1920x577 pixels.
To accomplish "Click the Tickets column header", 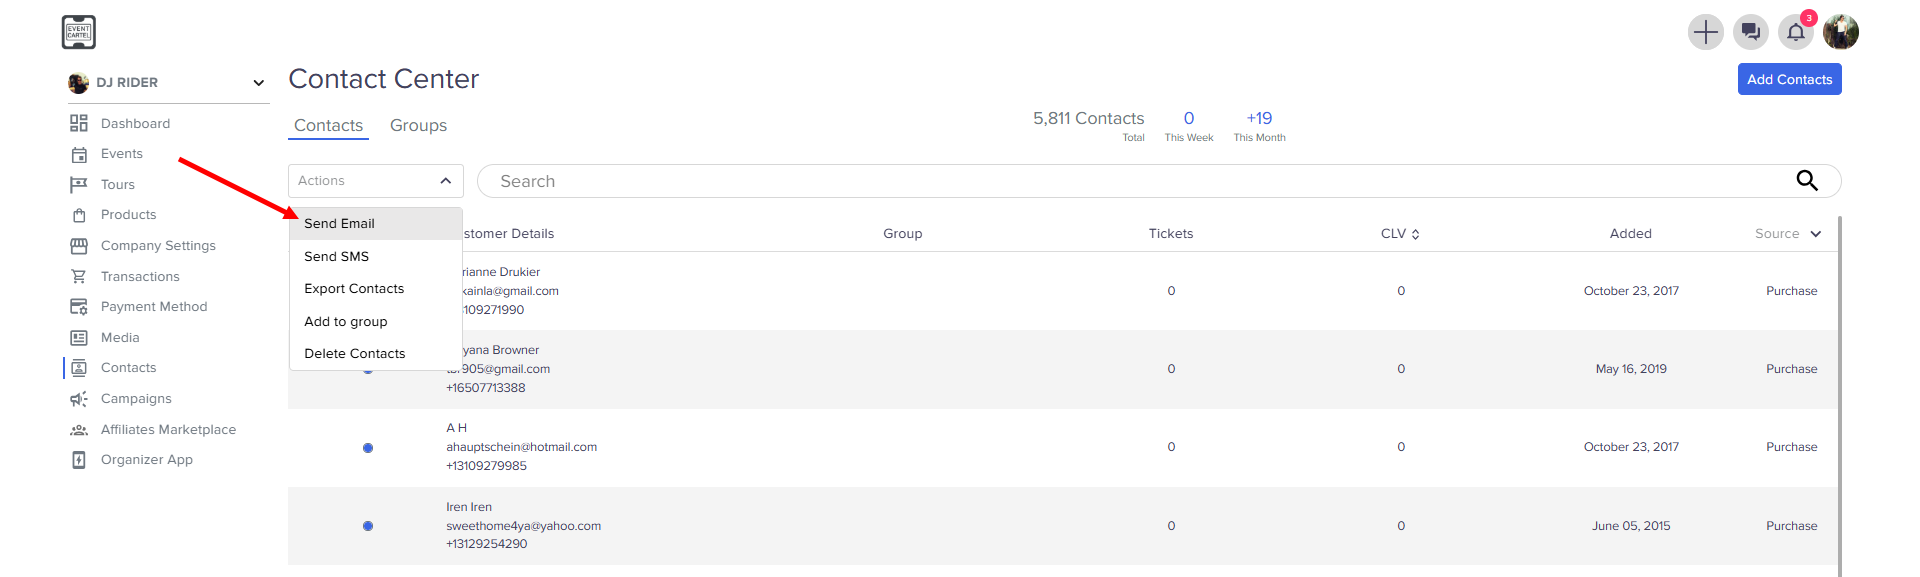I will click(x=1170, y=234).
